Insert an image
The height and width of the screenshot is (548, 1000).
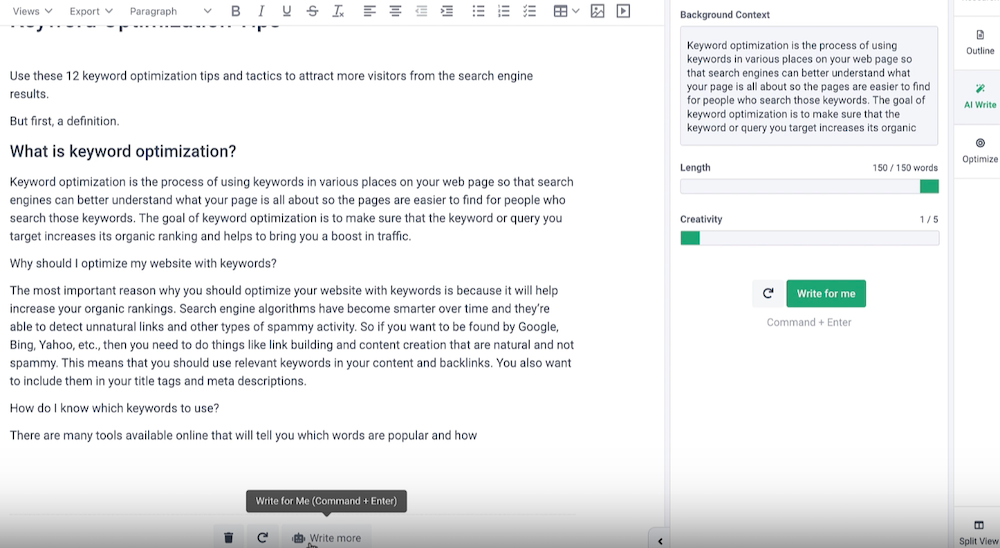(598, 11)
